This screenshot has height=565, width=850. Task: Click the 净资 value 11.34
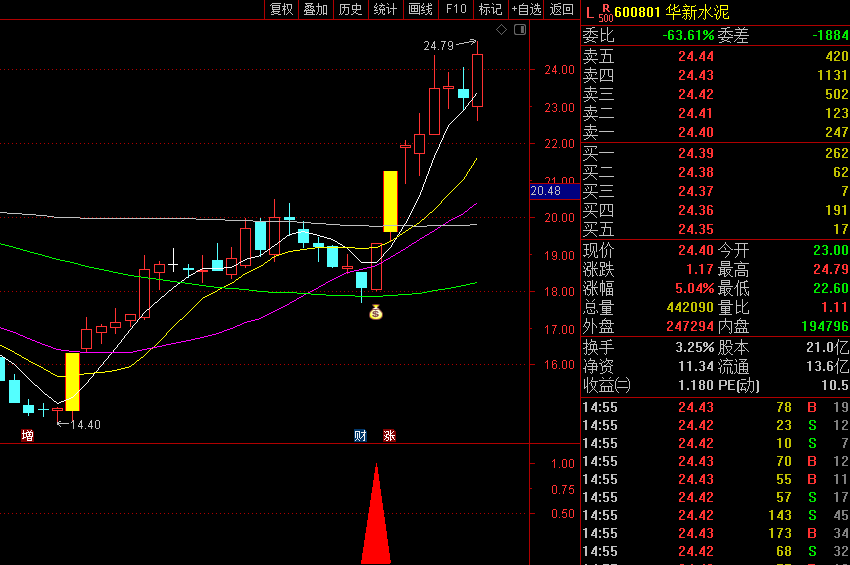(696, 366)
